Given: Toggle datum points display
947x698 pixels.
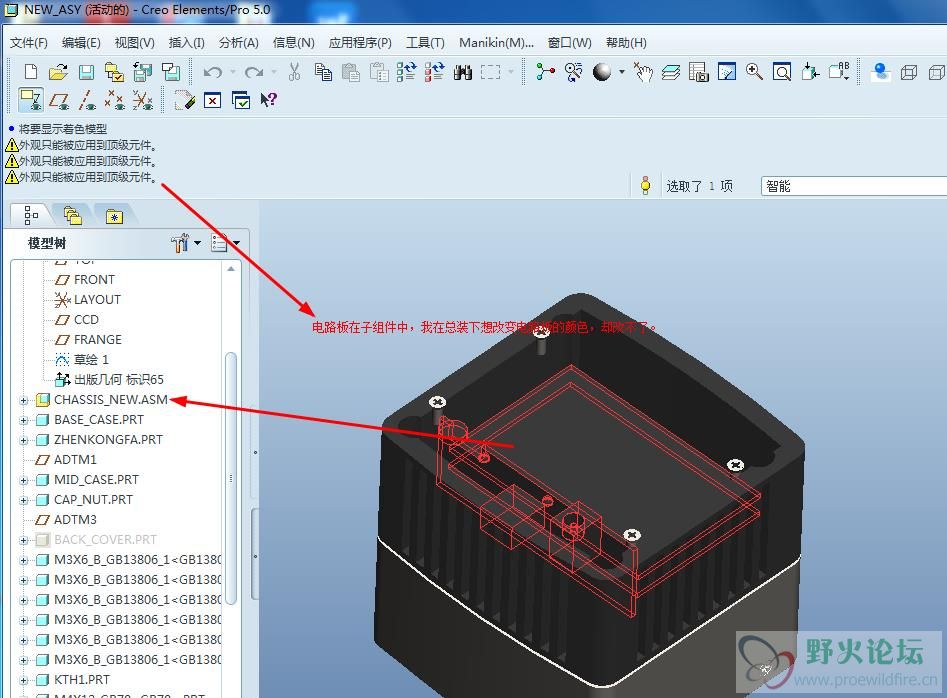Looking at the screenshot, I should [114, 100].
